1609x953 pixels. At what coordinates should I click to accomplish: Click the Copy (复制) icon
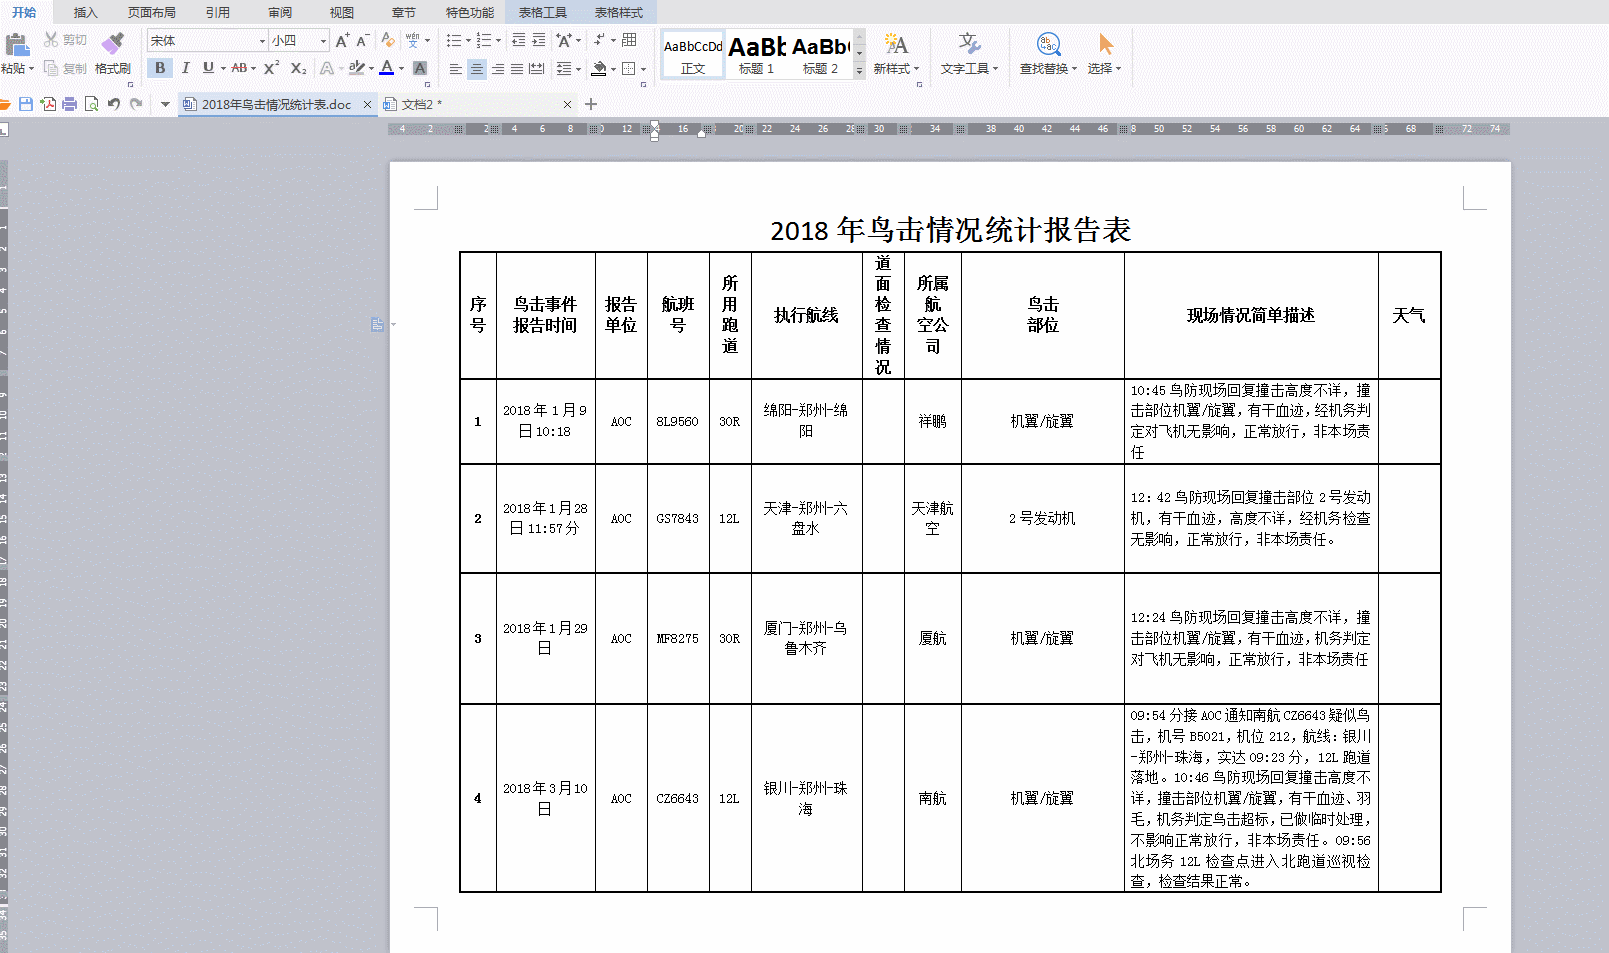tap(51, 68)
